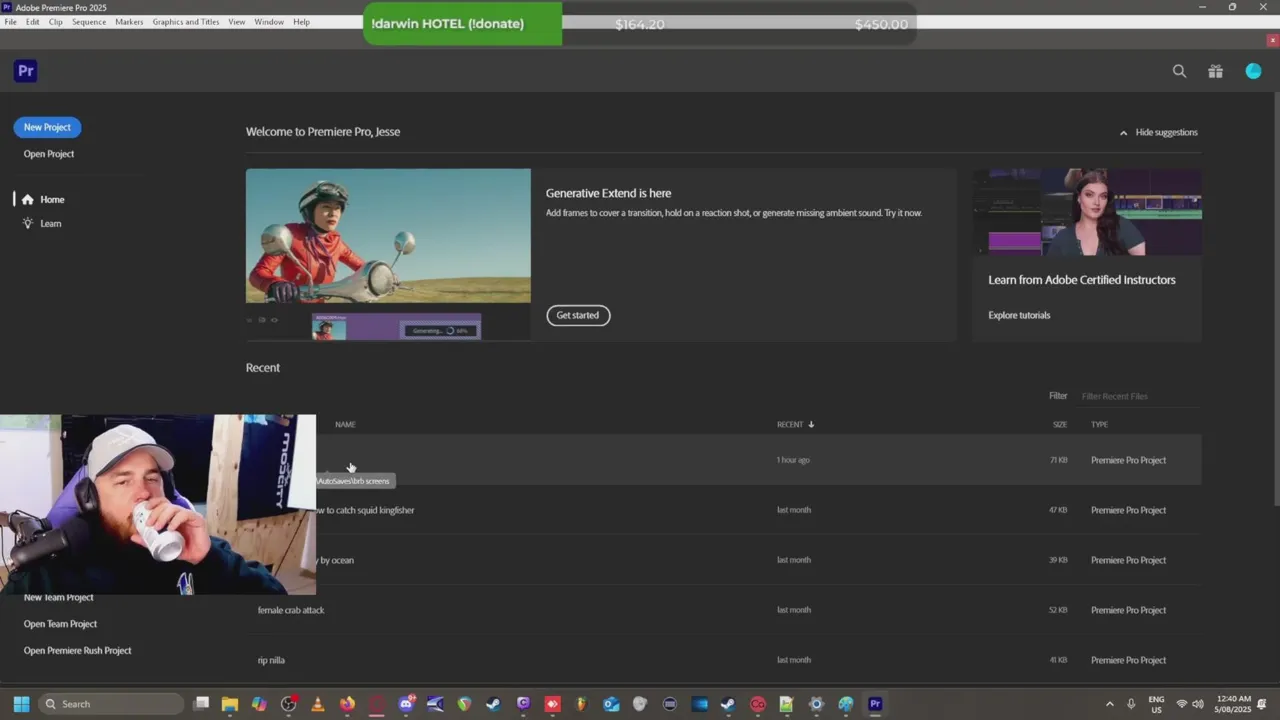Viewport: 1280px width, 720px height.
Task: Open the Generative Extend promo thumbnail
Action: coord(388,254)
